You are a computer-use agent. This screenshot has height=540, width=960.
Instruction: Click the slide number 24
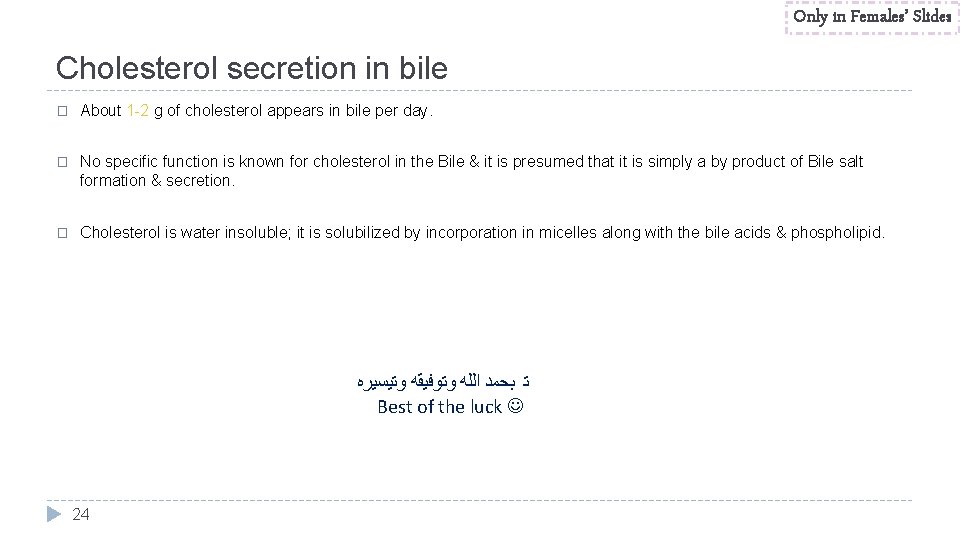click(81, 514)
